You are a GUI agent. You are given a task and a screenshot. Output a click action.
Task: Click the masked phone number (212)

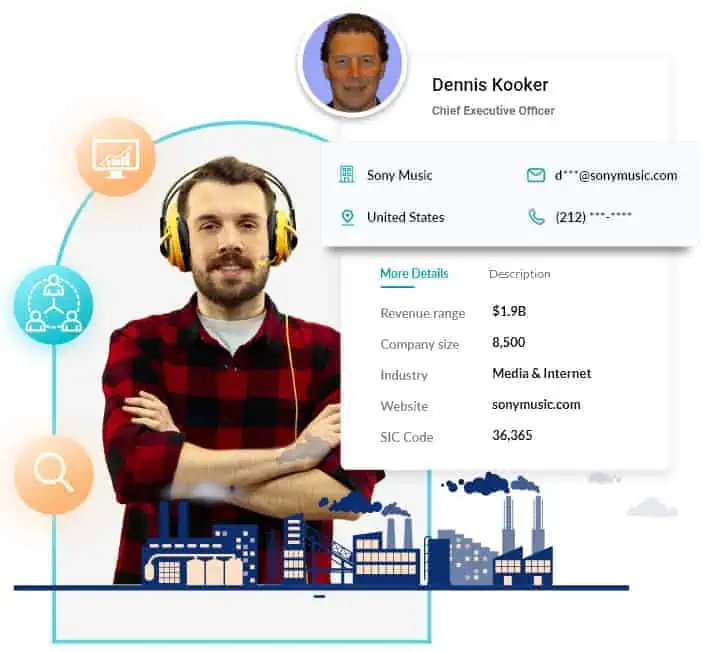tap(594, 217)
